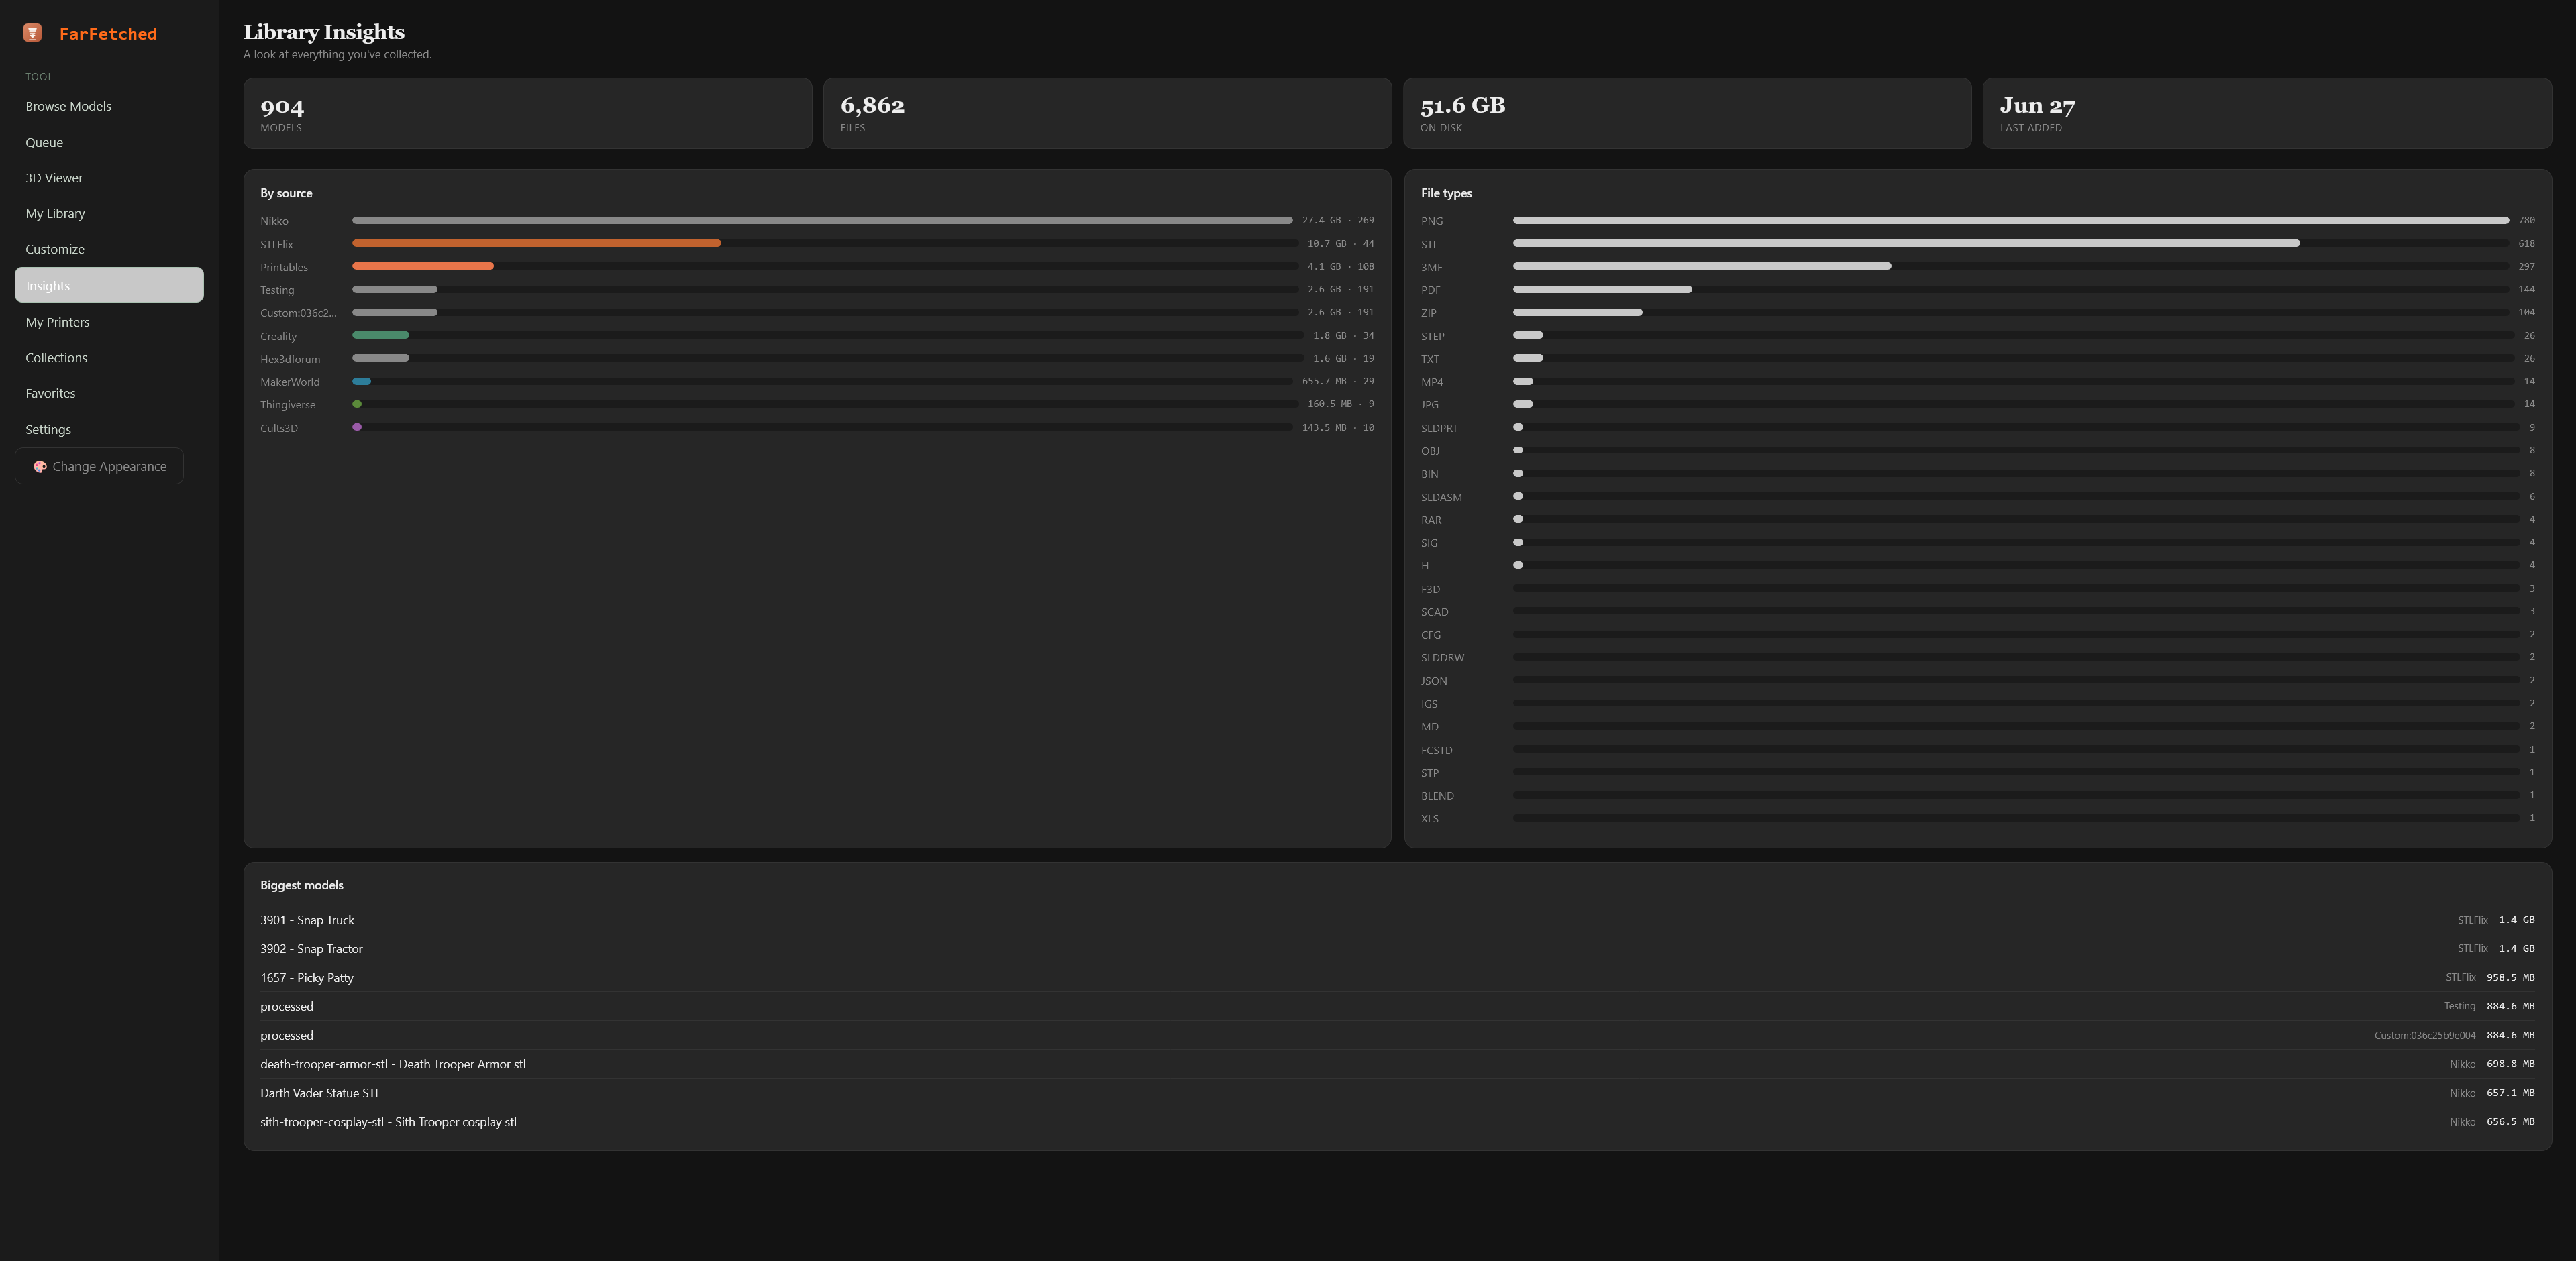
Task: Click the palette icon beside Change Appearance
Action: pyautogui.click(x=40, y=467)
